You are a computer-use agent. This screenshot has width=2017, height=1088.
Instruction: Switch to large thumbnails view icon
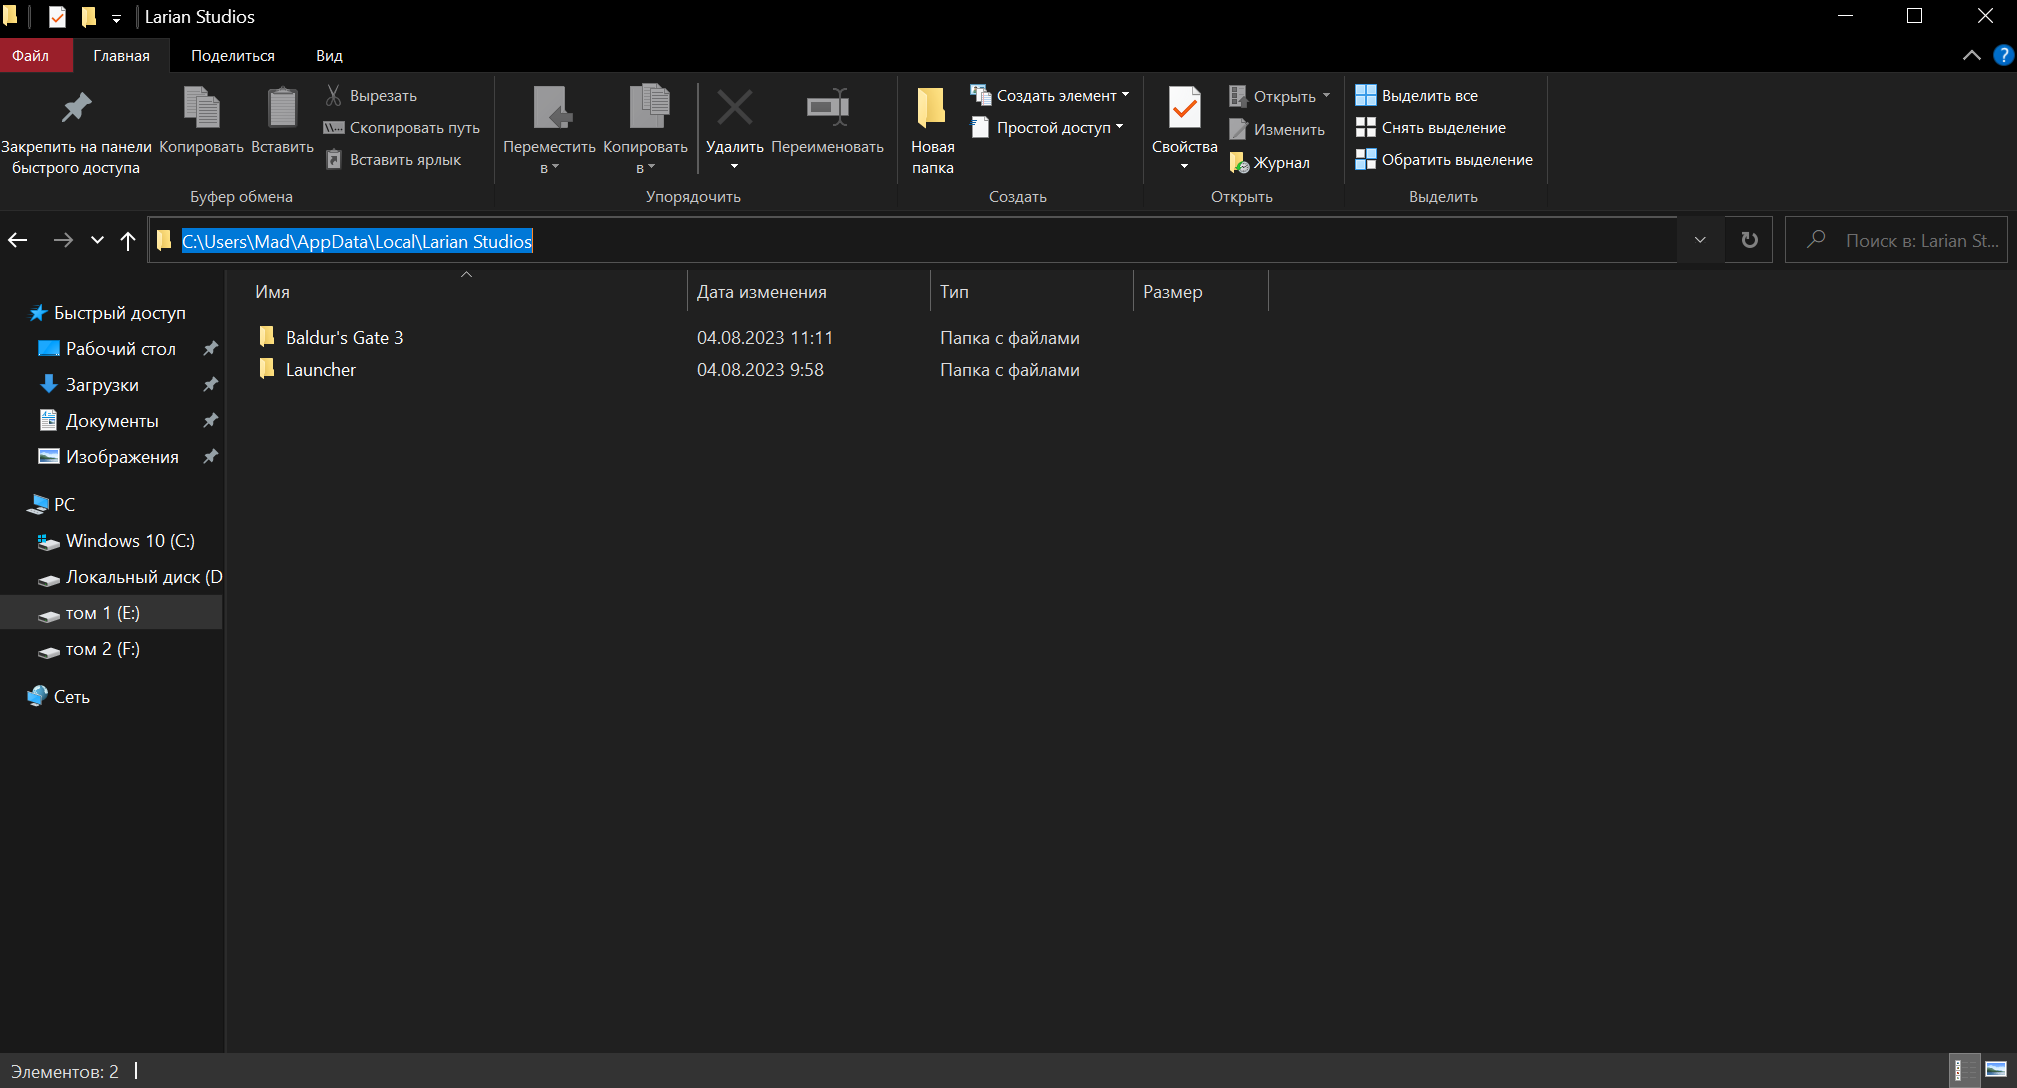tap(1996, 1070)
